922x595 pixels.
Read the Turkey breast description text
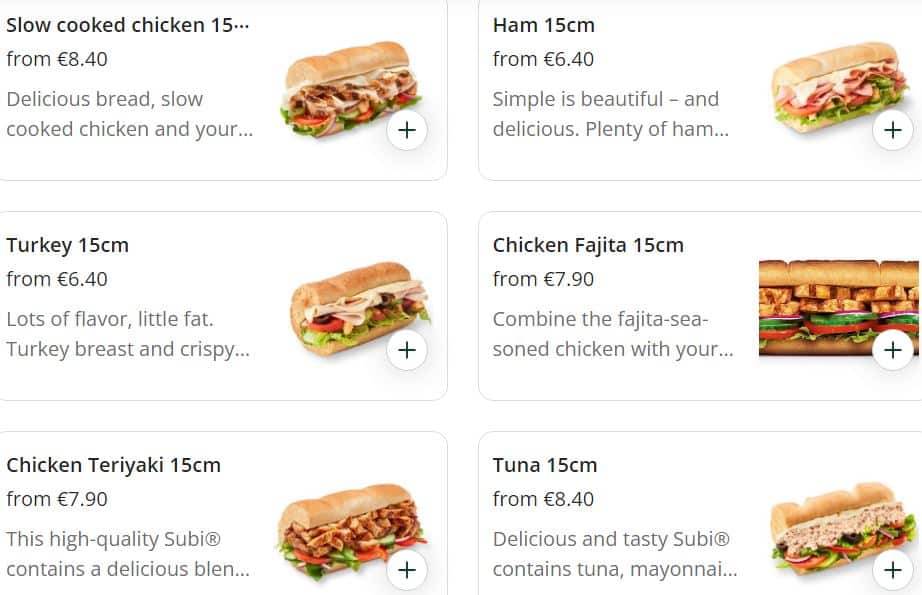(127, 334)
